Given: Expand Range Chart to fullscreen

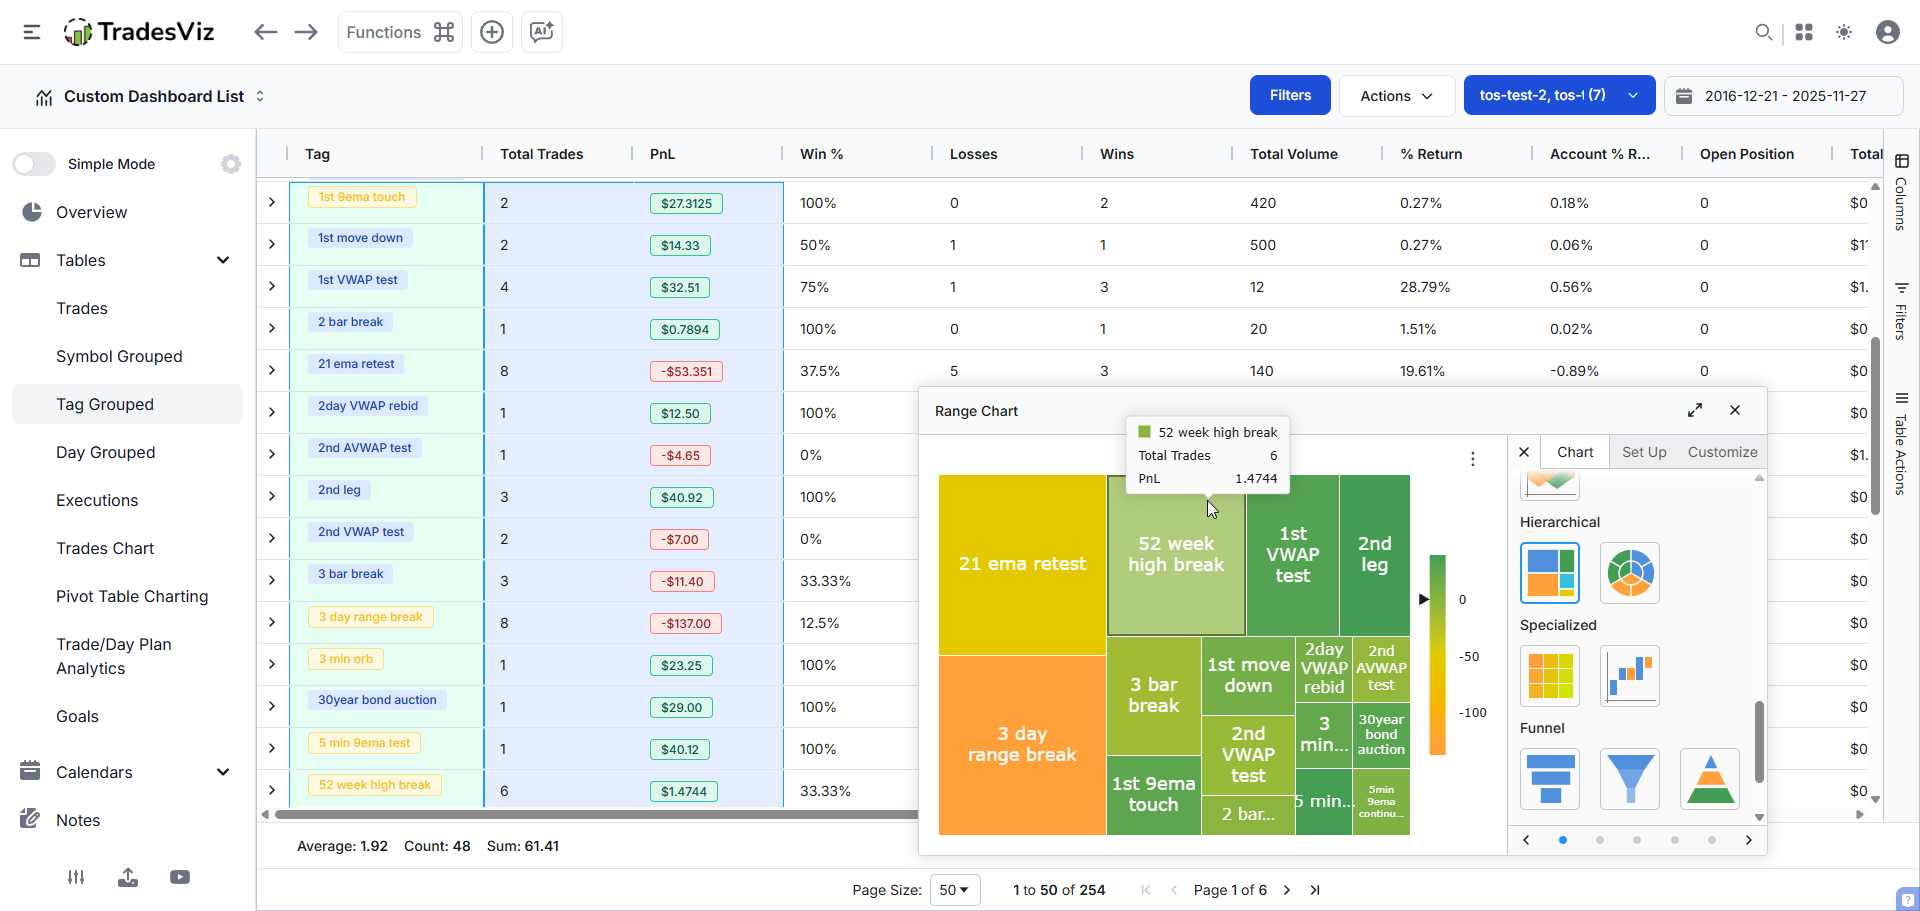Looking at the screenshot, I should click(1695, 410).
